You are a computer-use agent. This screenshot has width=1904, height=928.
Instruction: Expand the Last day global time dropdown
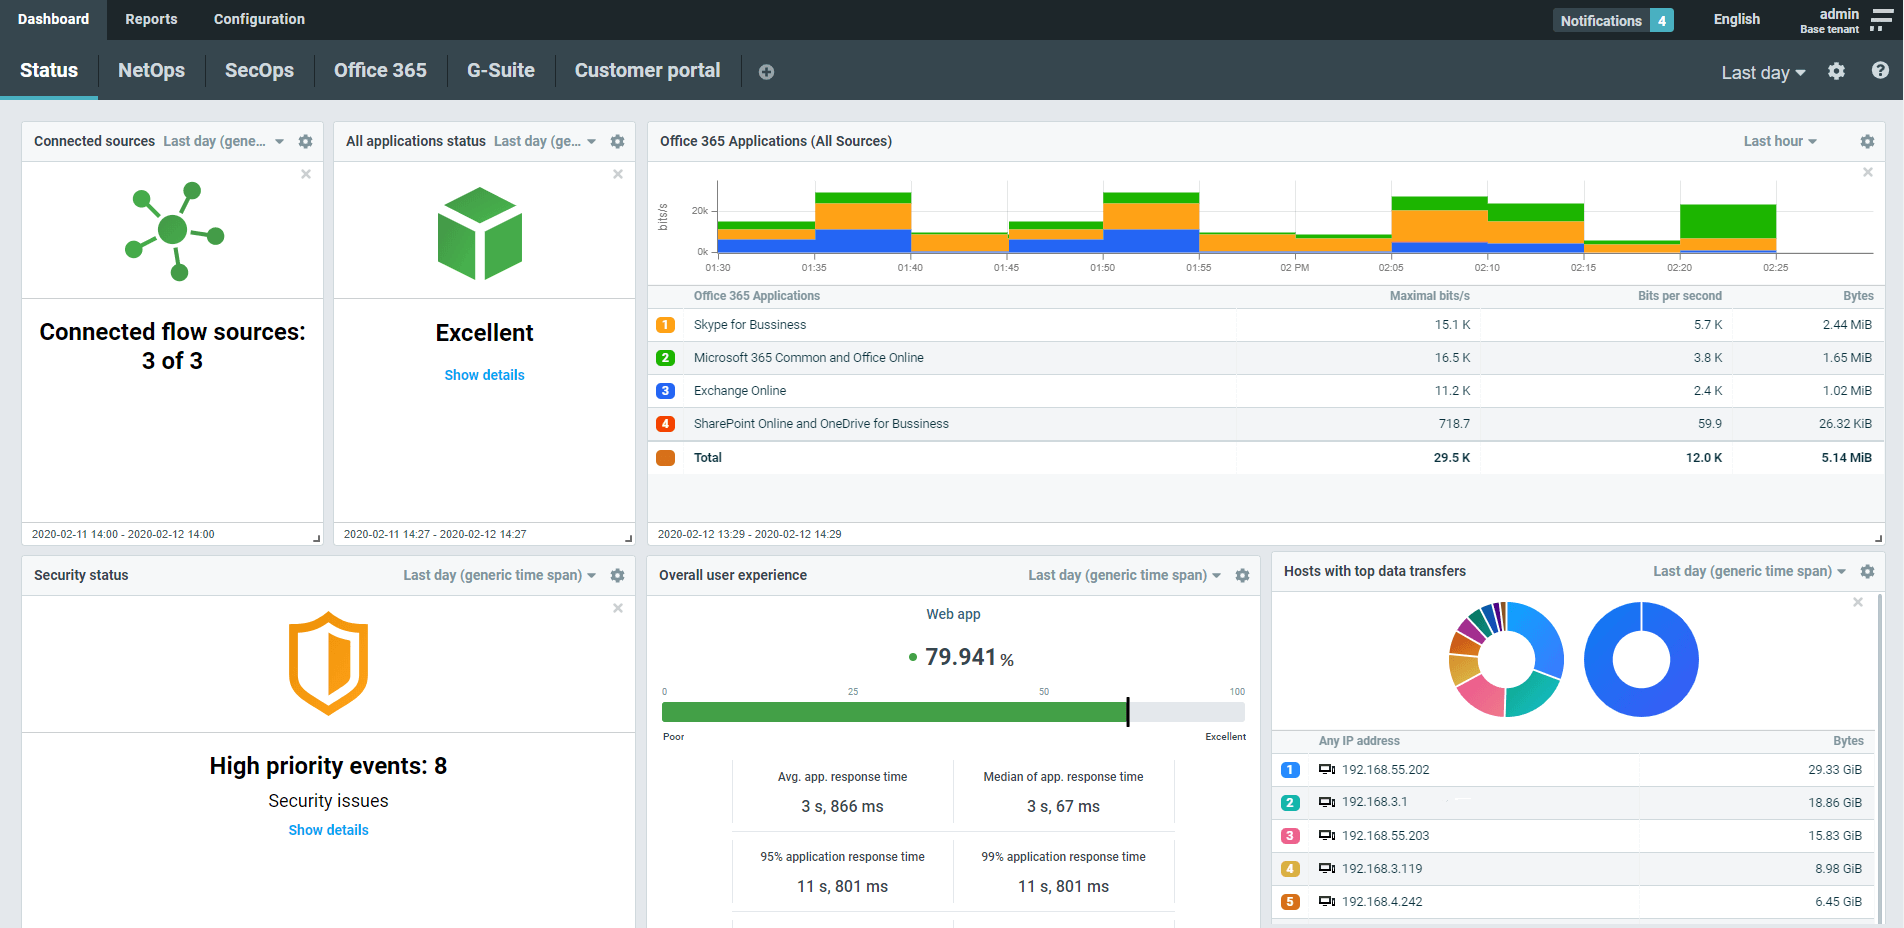coord(1763,73)
